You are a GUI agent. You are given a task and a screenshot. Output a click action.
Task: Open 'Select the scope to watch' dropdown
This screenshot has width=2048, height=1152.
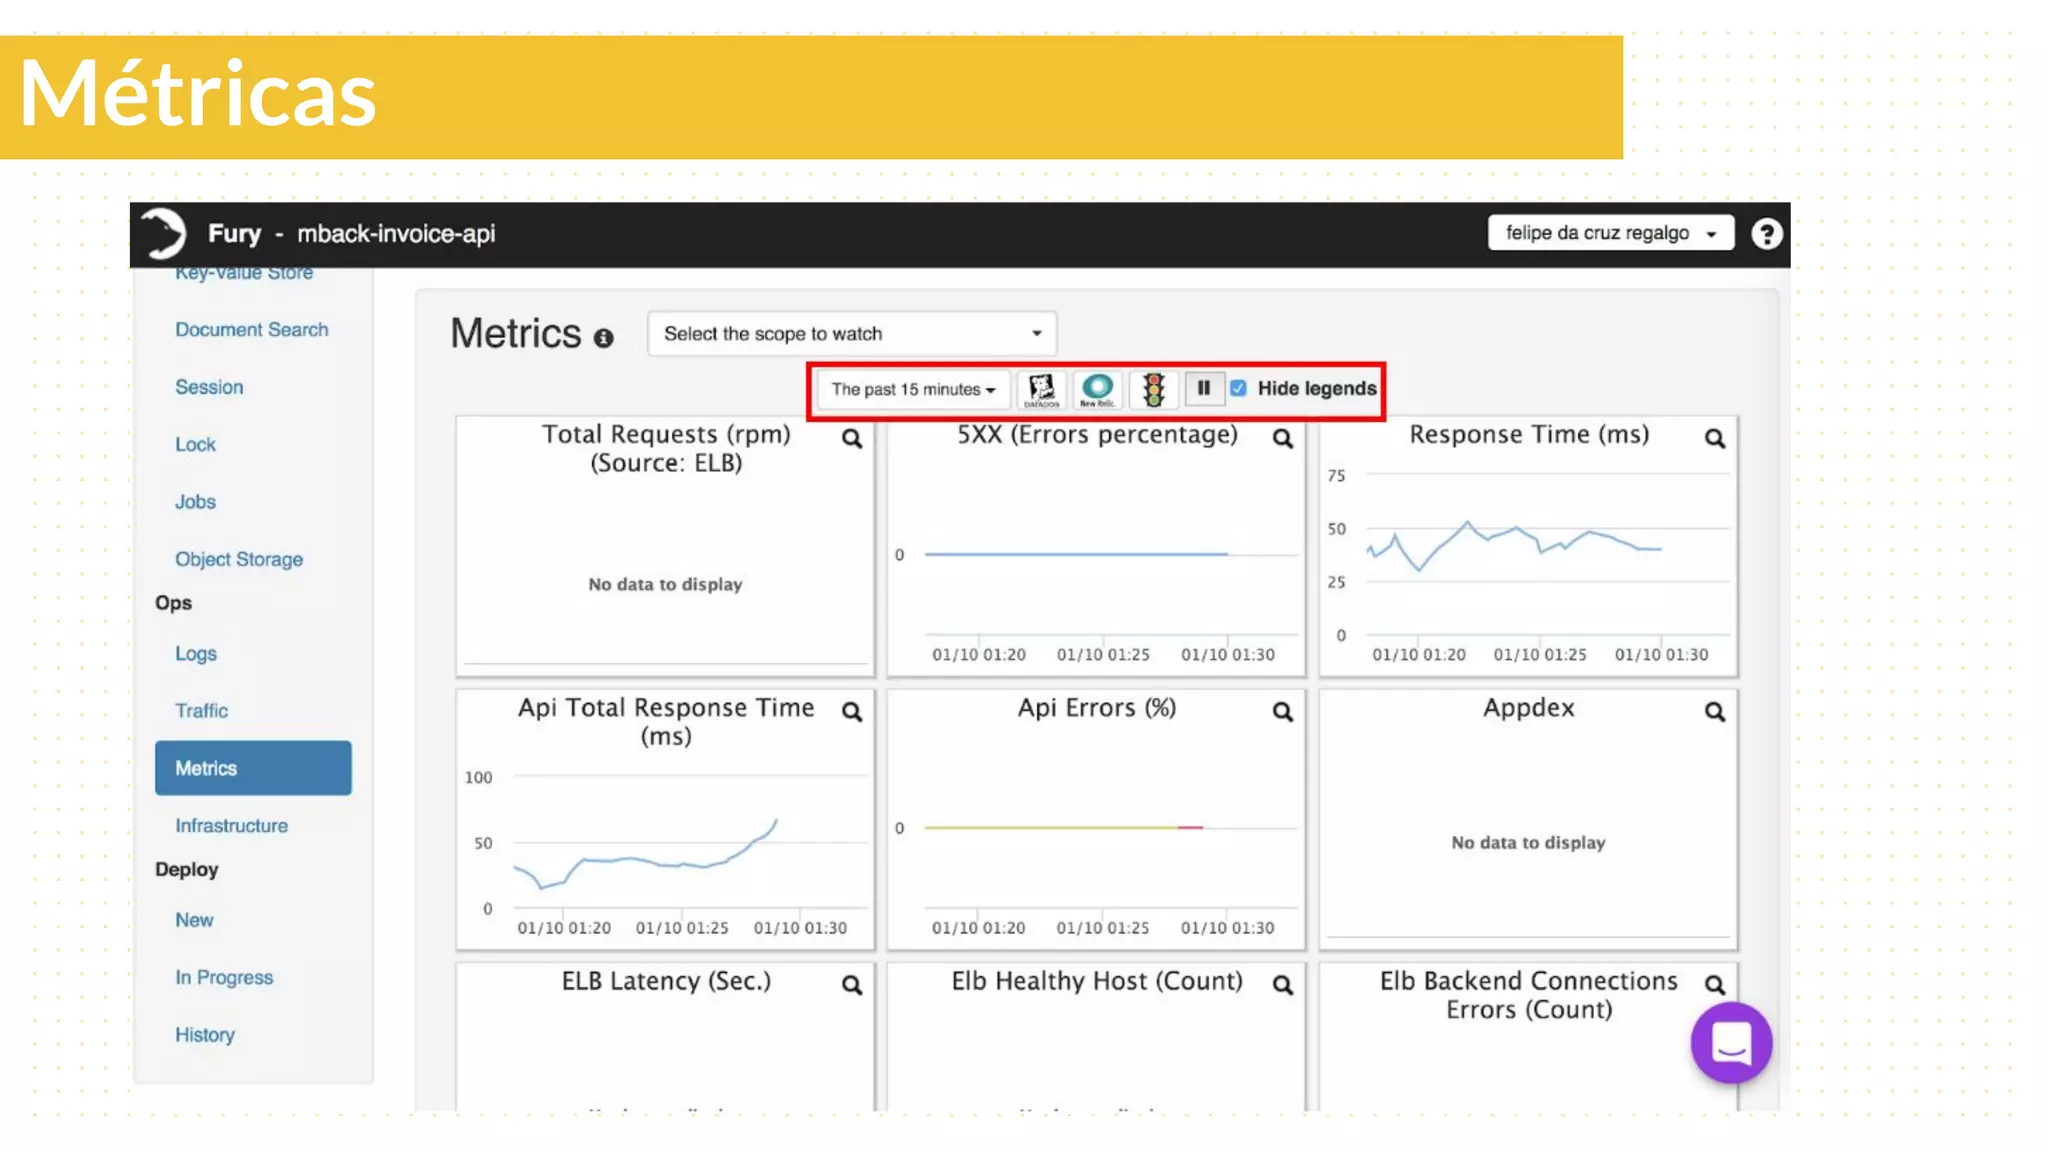click(852, 333)
